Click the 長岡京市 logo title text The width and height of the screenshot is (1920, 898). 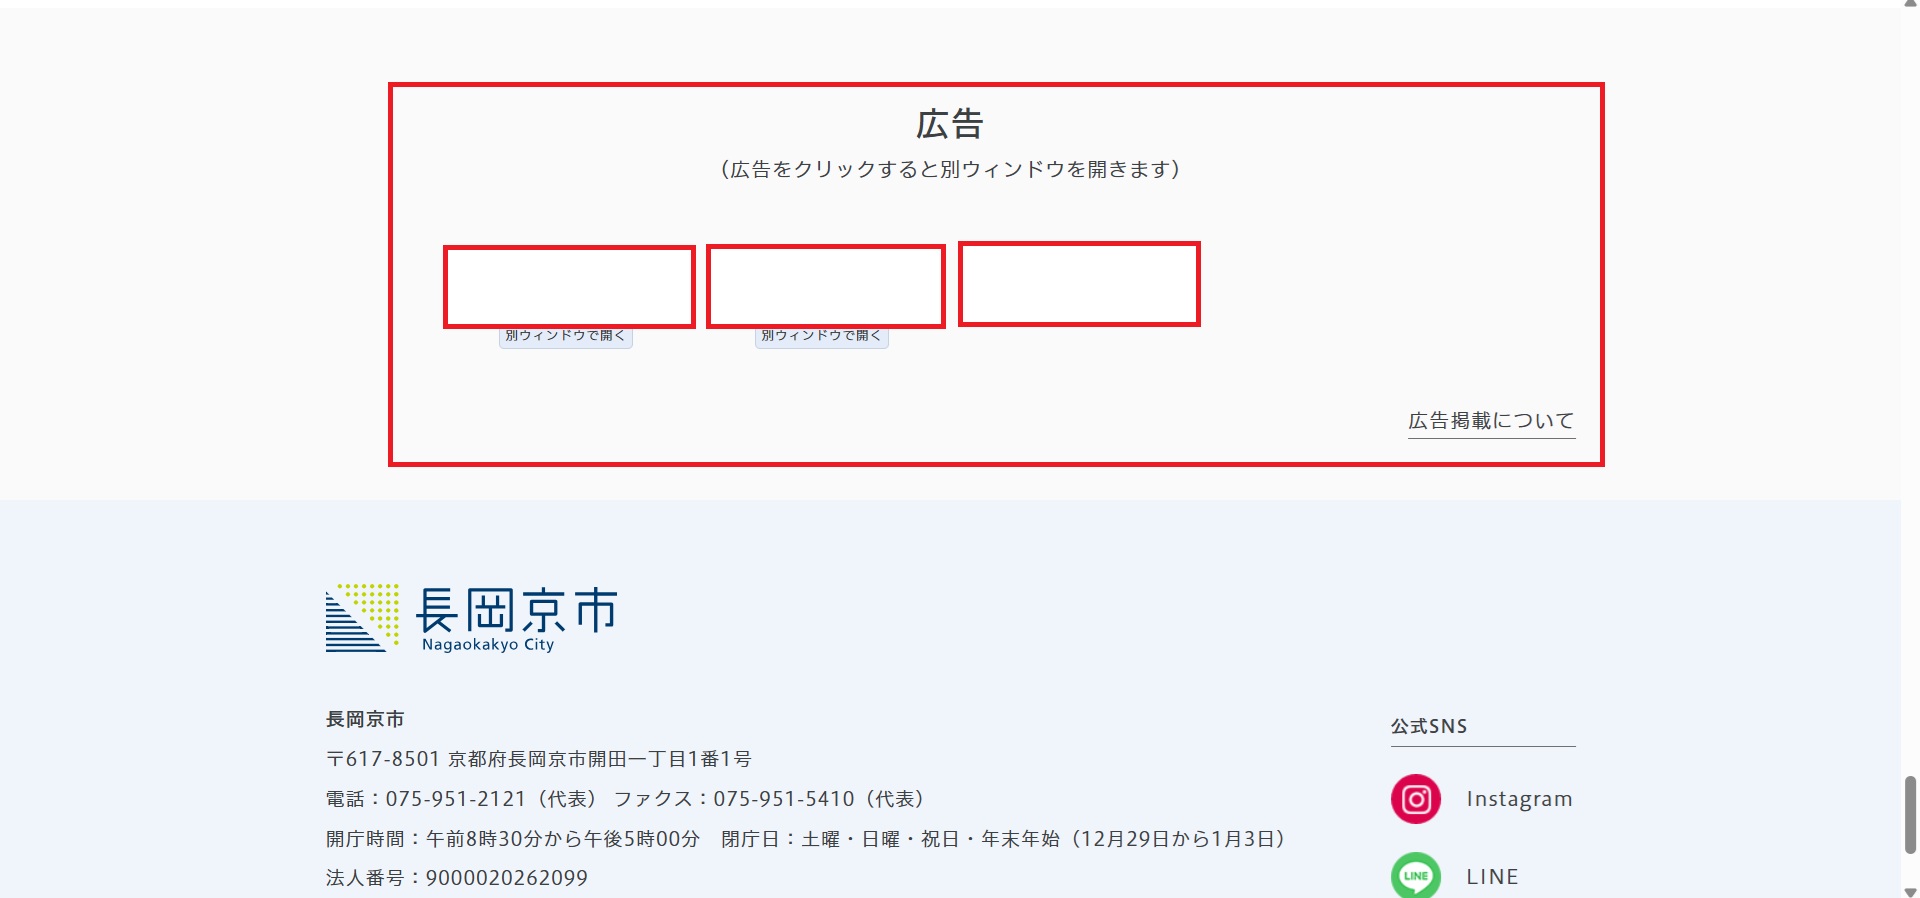coord(516,611)
